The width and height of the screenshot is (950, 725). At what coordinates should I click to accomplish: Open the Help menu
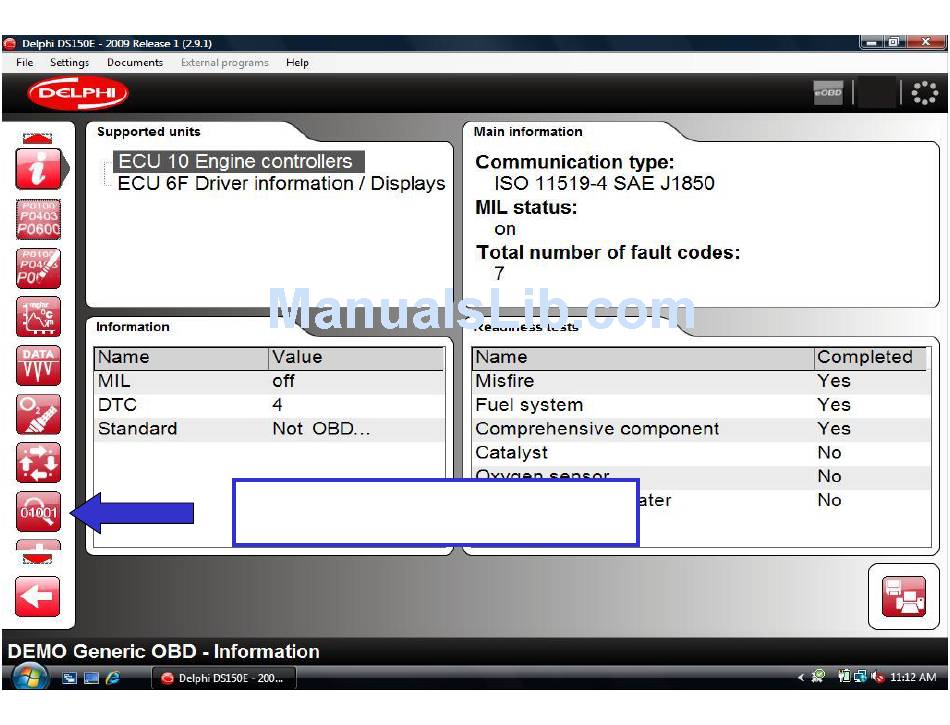(x=297, y=62)
